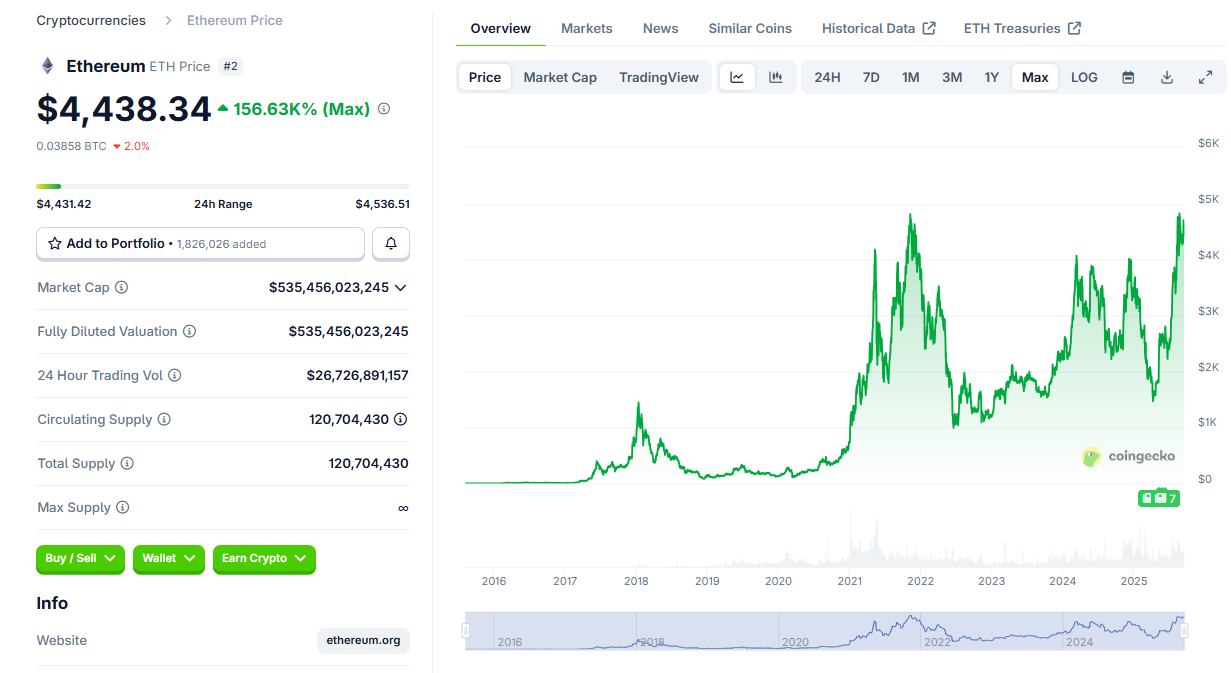Open Wallet dropdown
The image size is (1231, 673).
[x=168, y=559]
